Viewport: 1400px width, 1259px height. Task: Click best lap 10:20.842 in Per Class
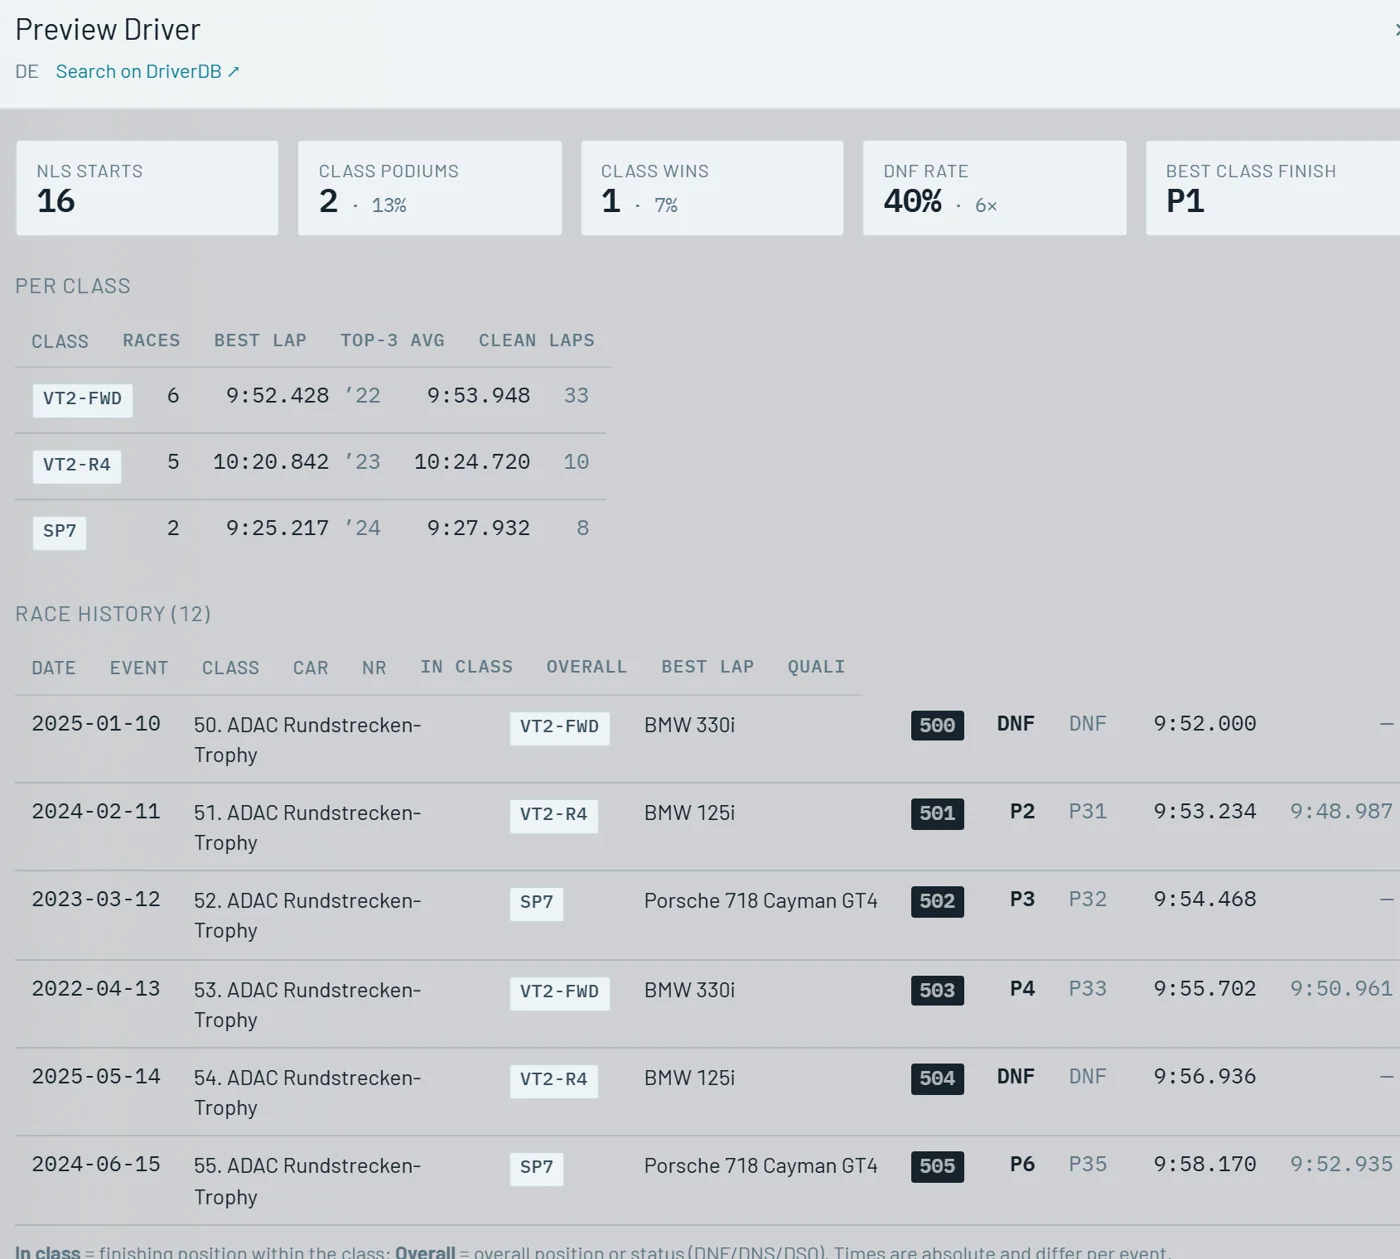point(271,462)
